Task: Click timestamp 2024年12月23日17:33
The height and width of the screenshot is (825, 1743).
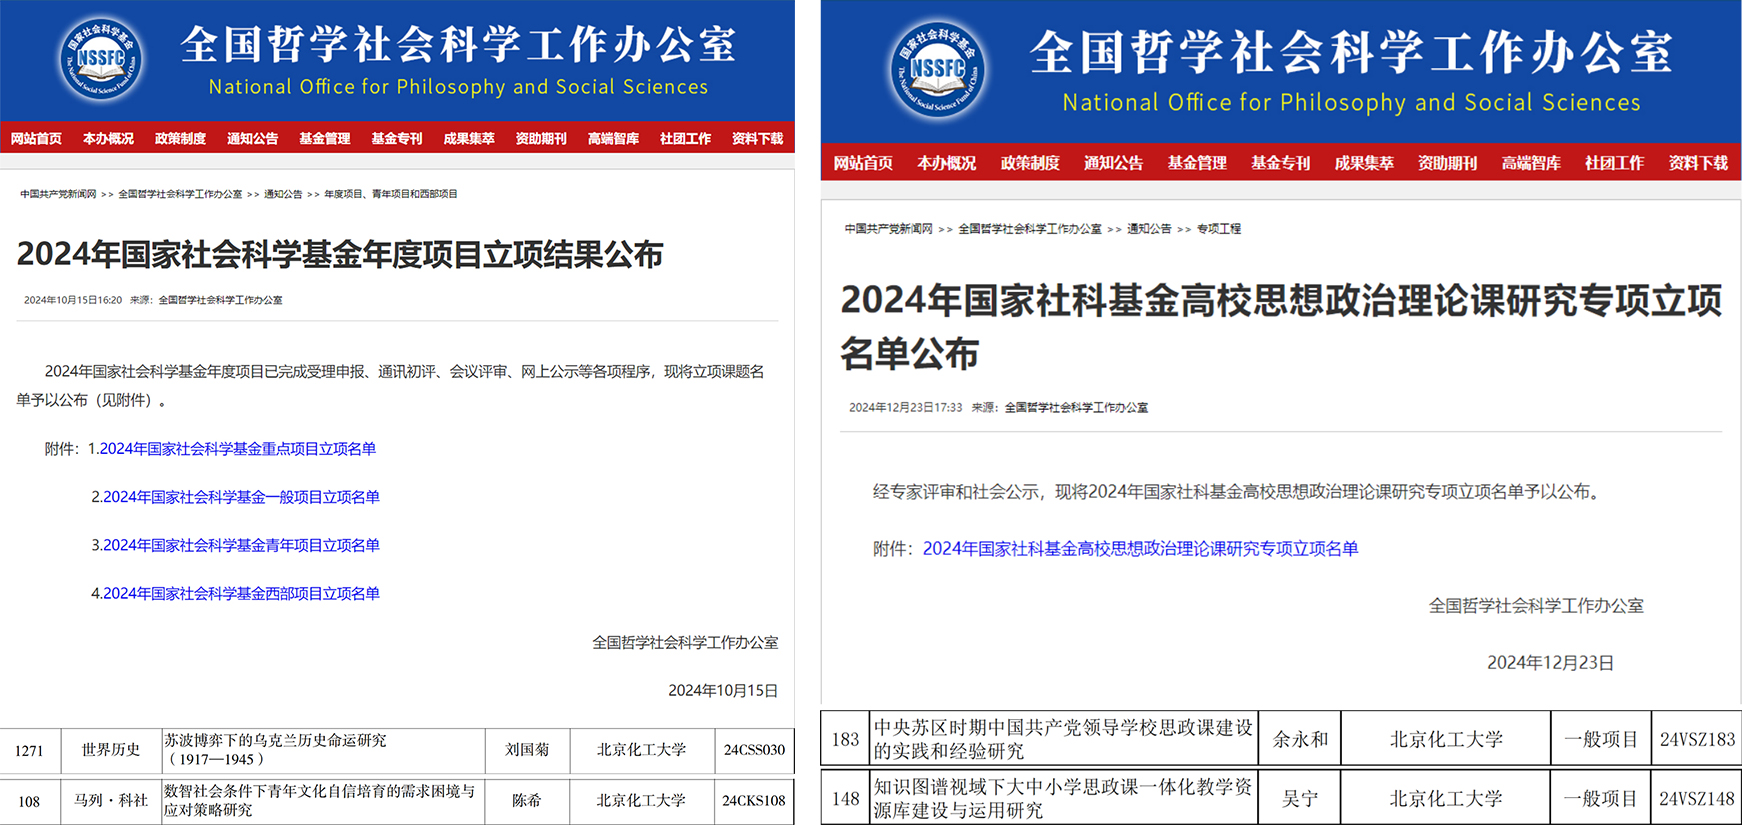Action: click(x=905, y=407)
